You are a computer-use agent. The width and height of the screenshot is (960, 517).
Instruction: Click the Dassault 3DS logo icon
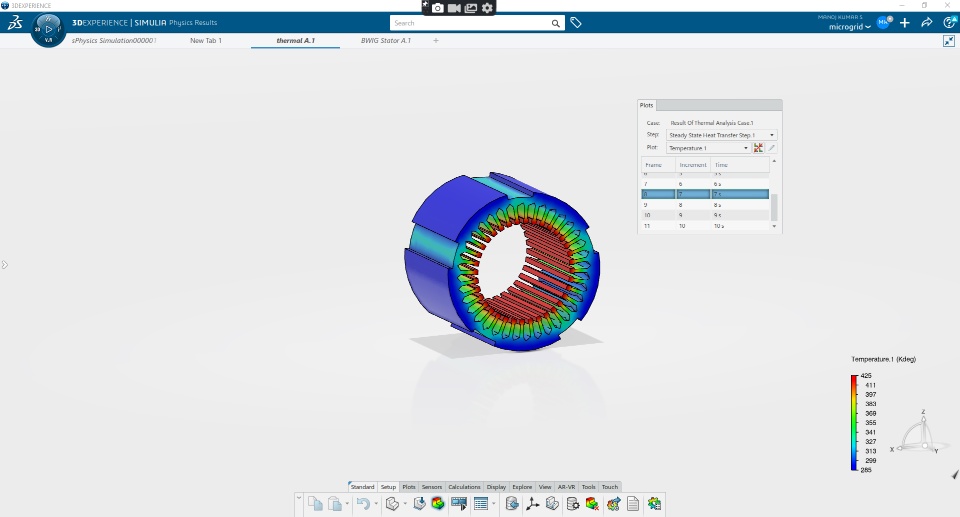click(x=15, y=23)
